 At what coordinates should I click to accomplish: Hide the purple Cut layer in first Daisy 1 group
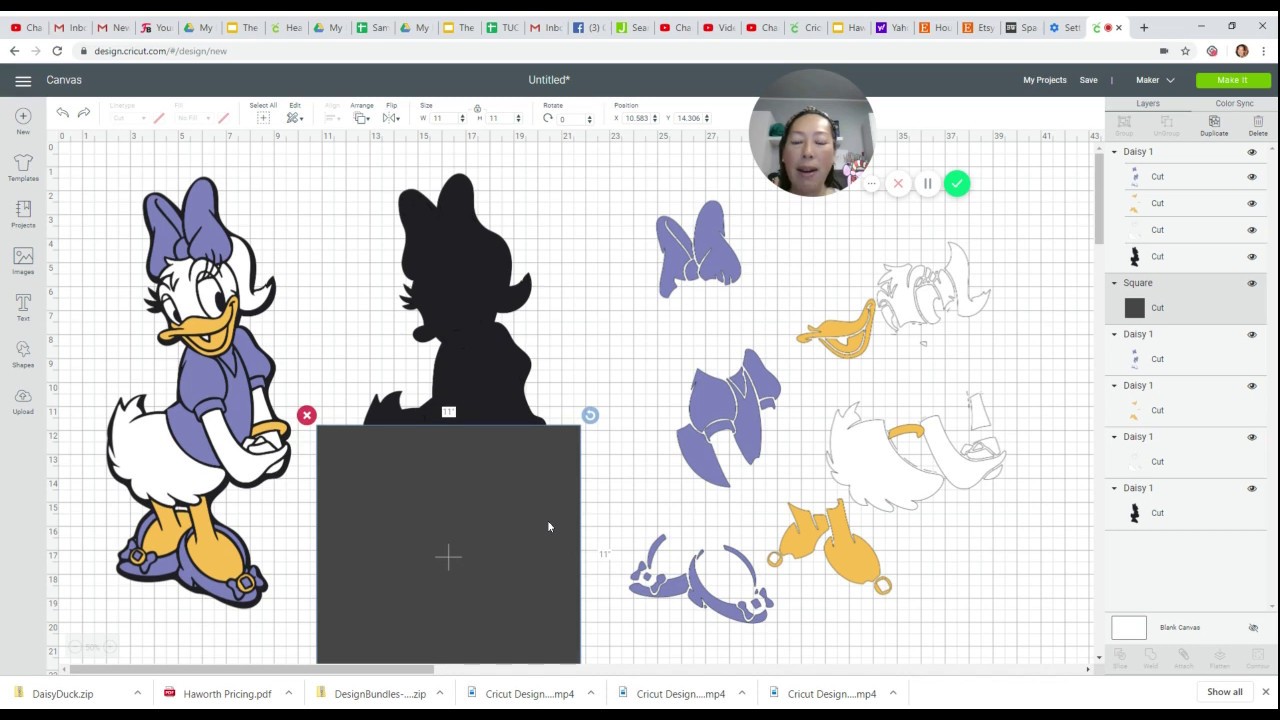coord(1252,177)
